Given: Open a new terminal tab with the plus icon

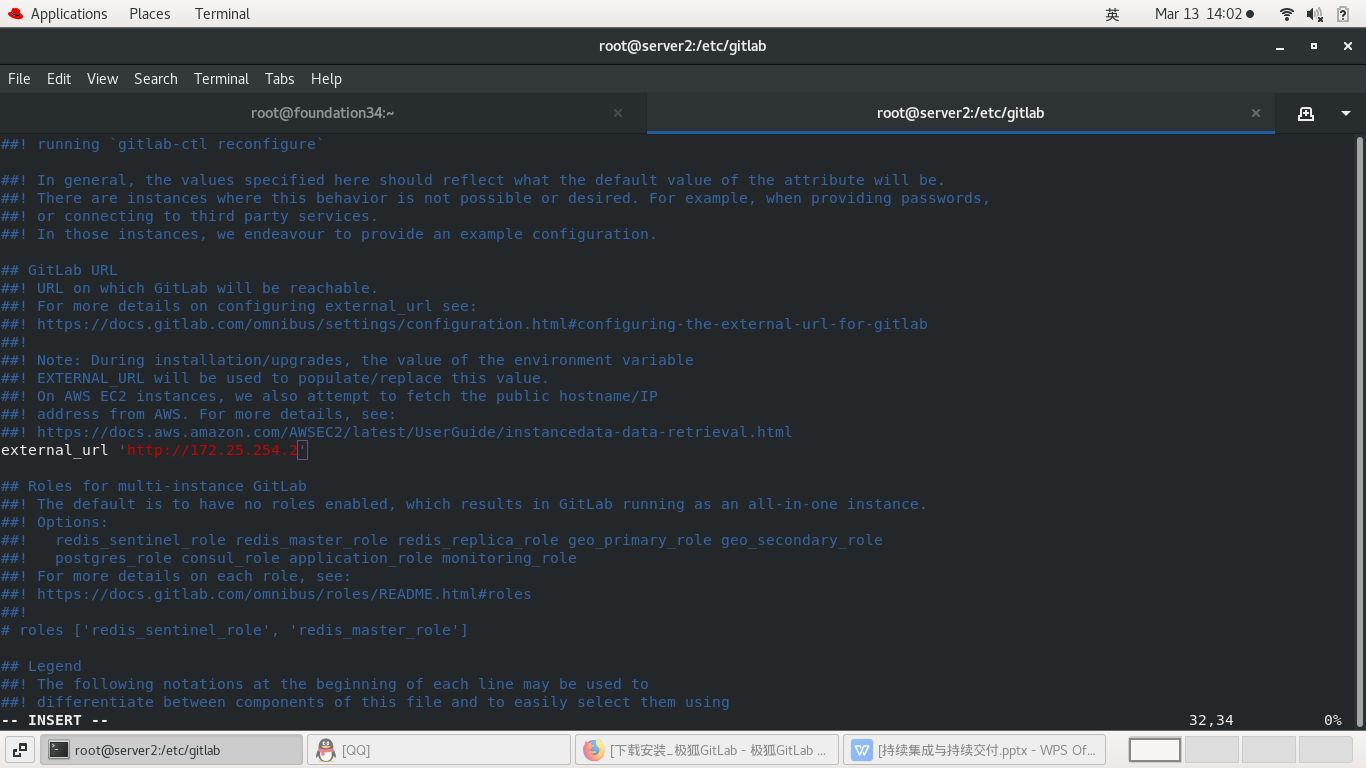Looking at the screenshot, I should pos(1306,113).
